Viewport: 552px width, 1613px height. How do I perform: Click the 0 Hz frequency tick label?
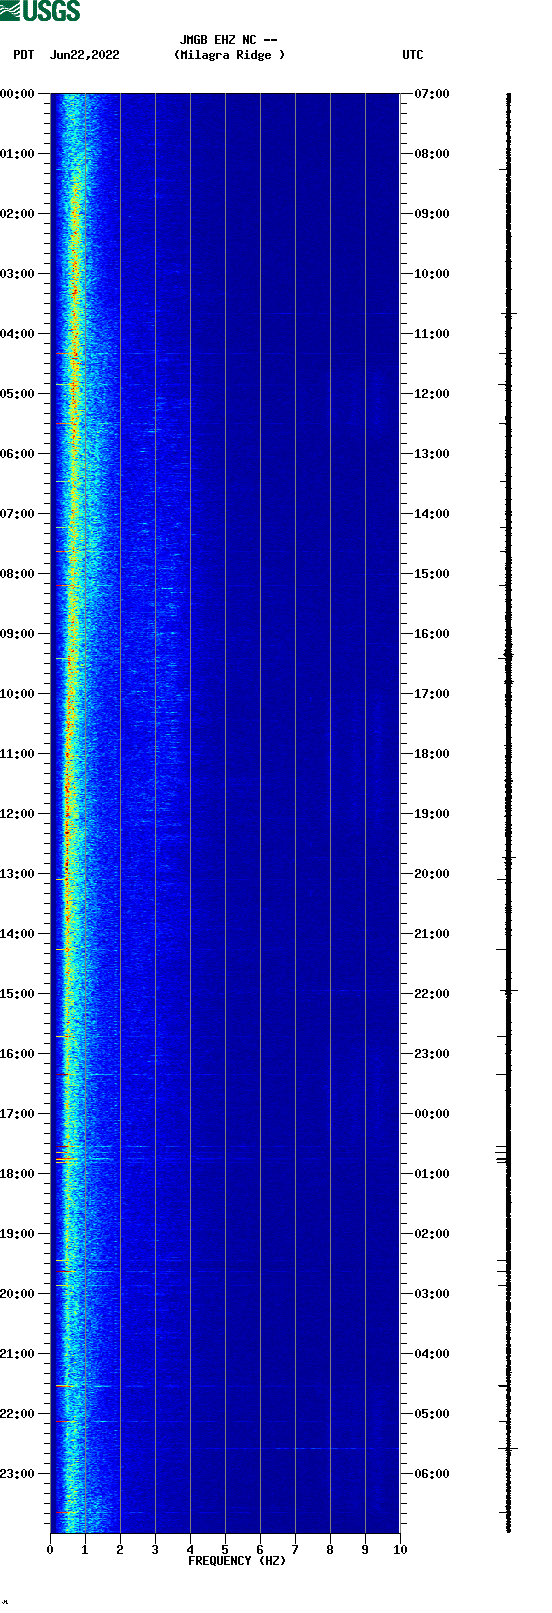[x=50, y=1550]
